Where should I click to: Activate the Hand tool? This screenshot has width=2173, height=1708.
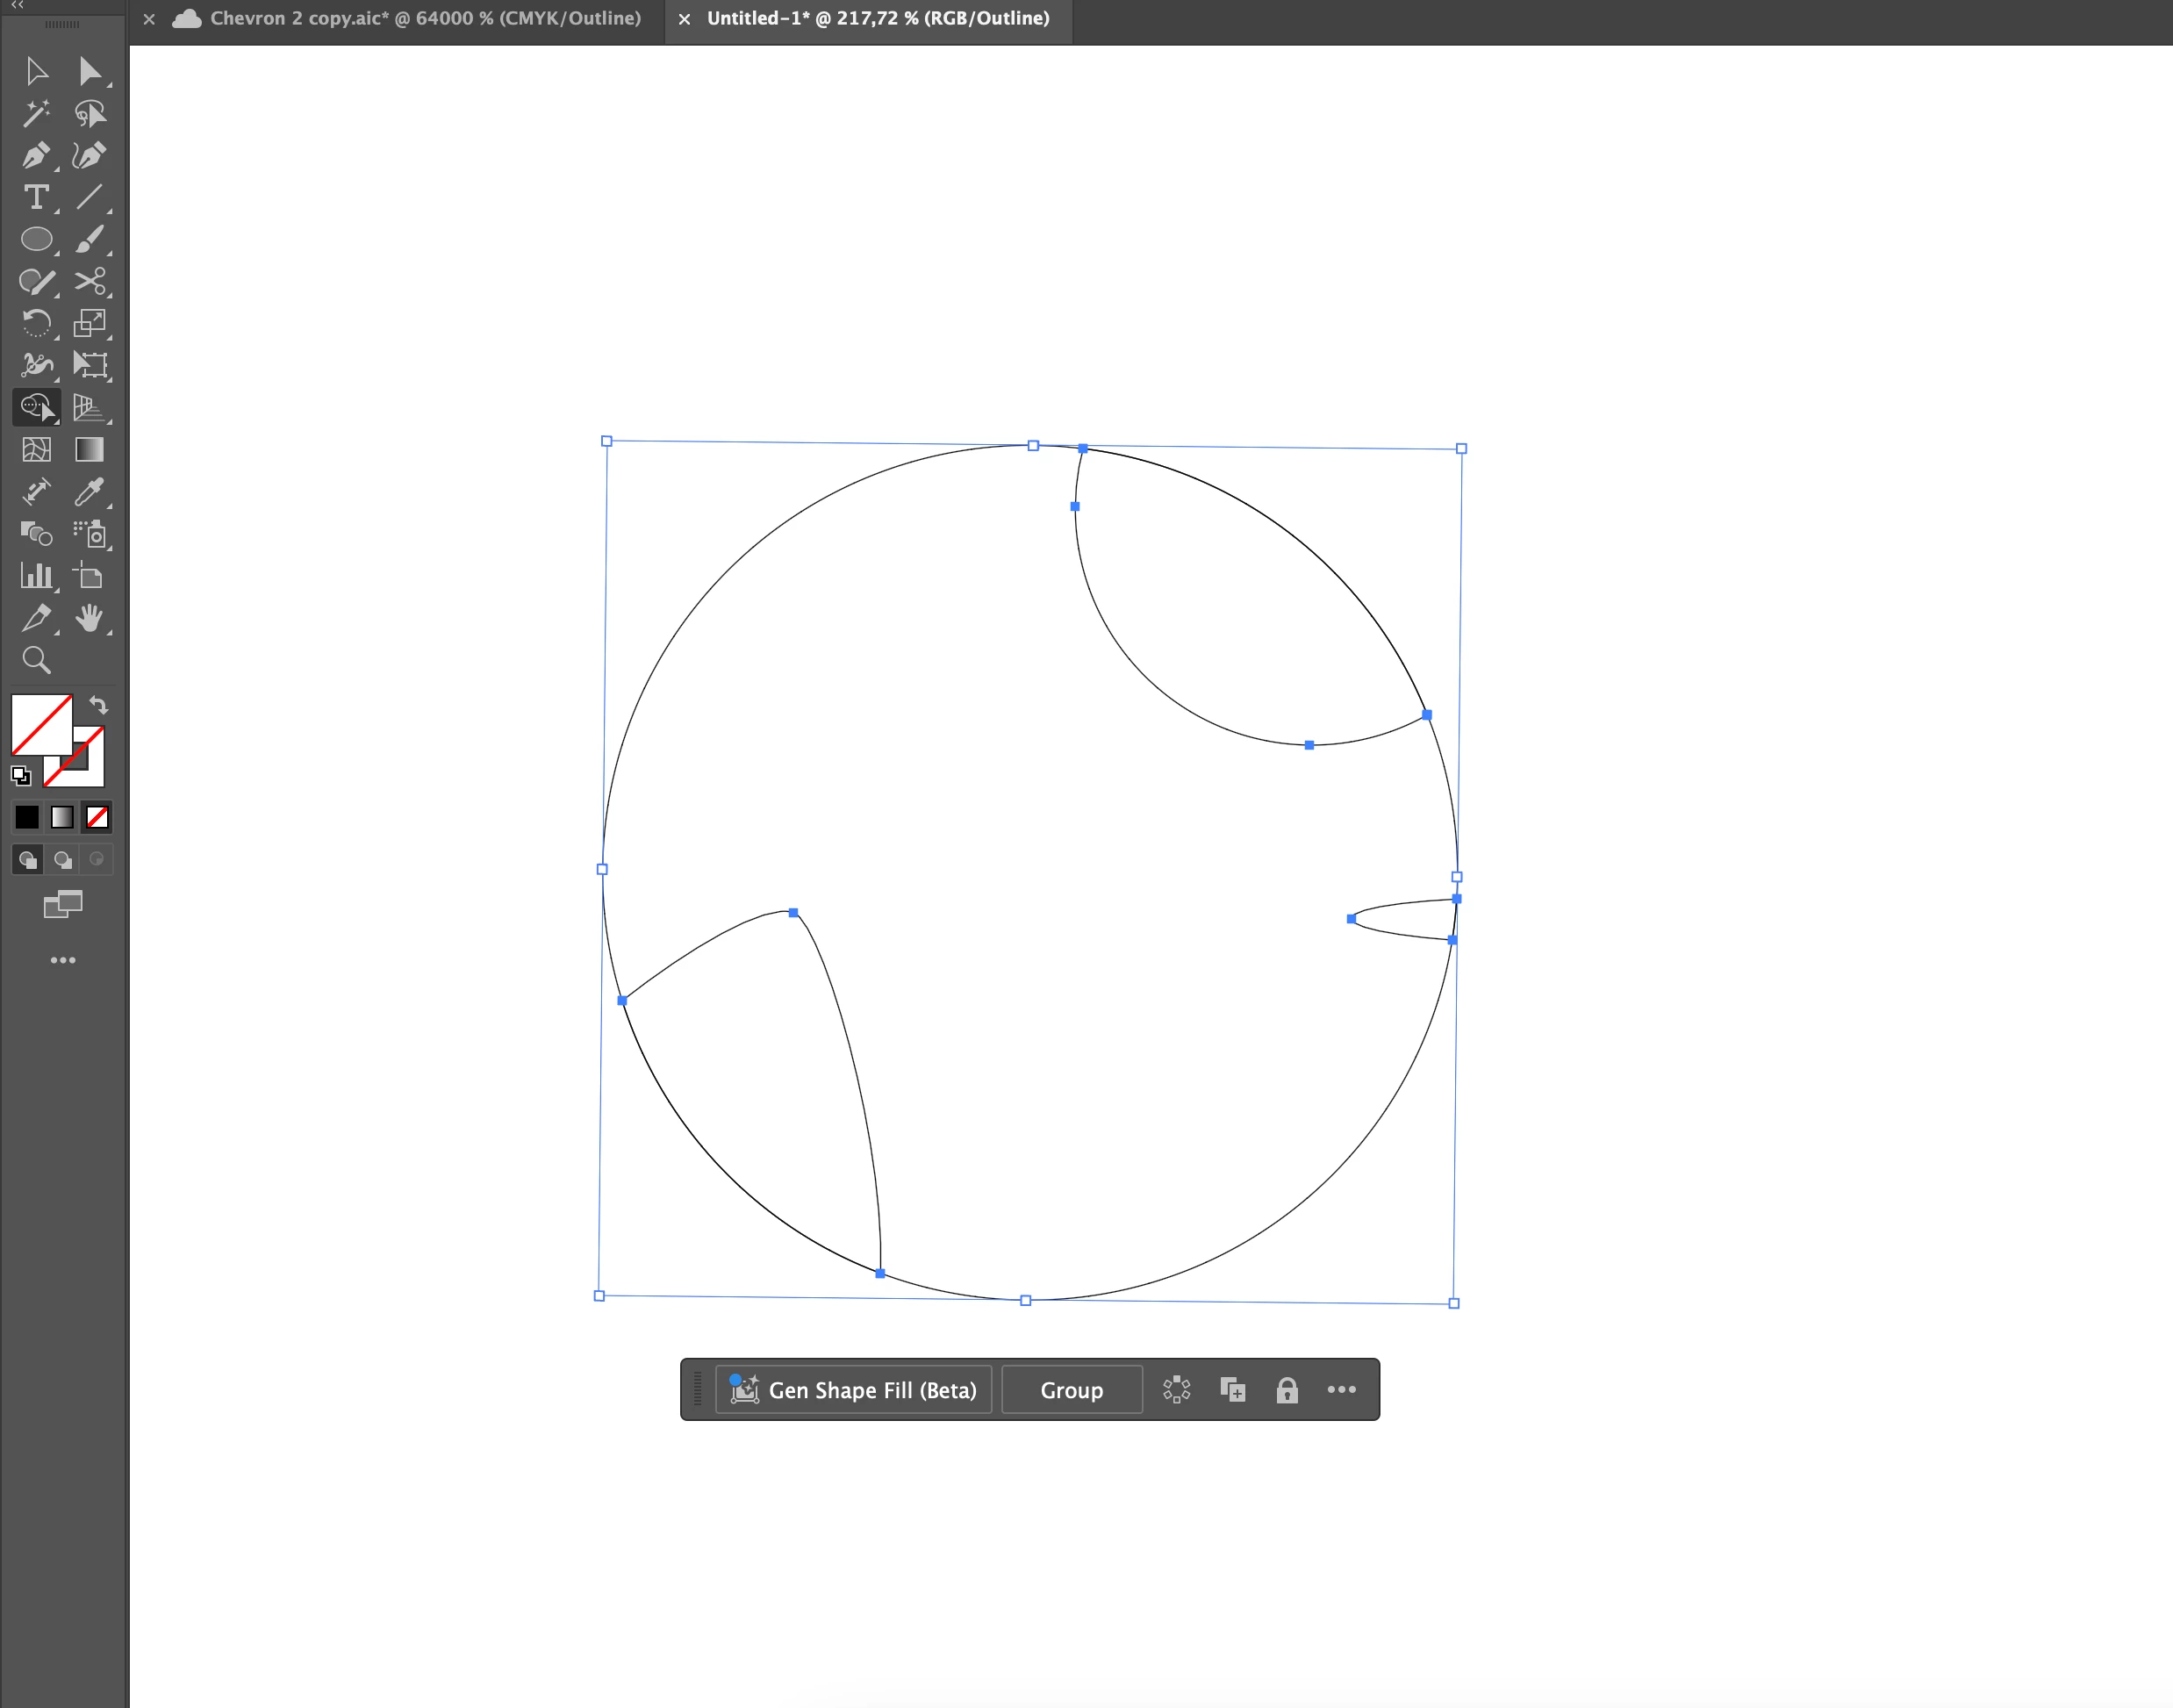(x=90, y=618)
